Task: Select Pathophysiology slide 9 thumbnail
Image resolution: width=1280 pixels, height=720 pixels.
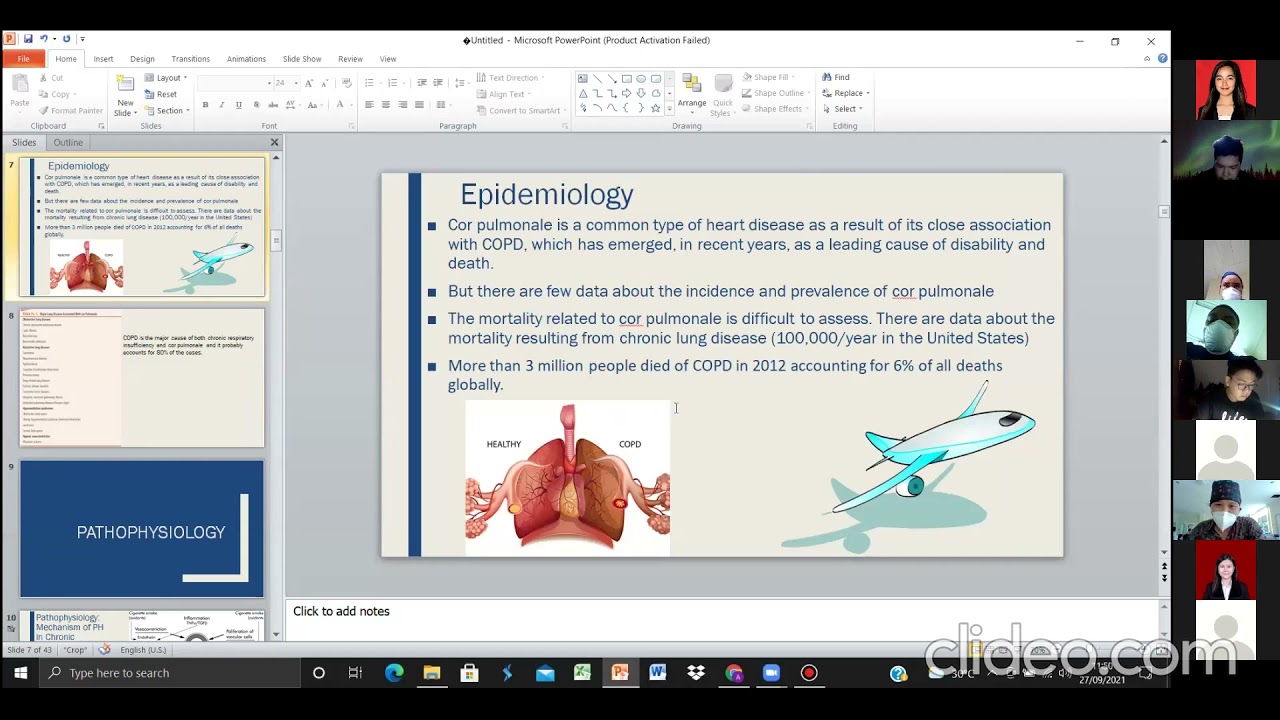Action: click(x=142, y=529)
